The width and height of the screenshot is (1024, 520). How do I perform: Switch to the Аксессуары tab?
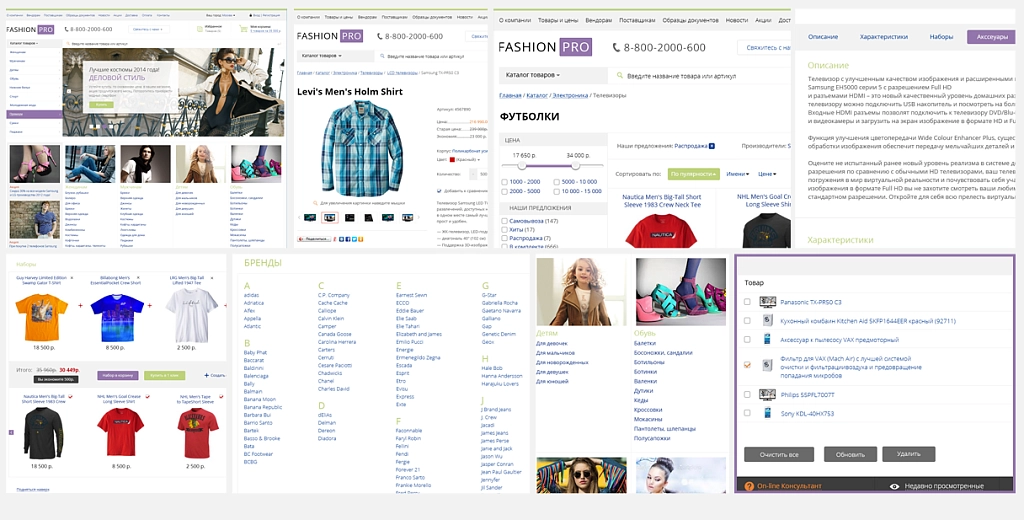(x=991, y=37)
